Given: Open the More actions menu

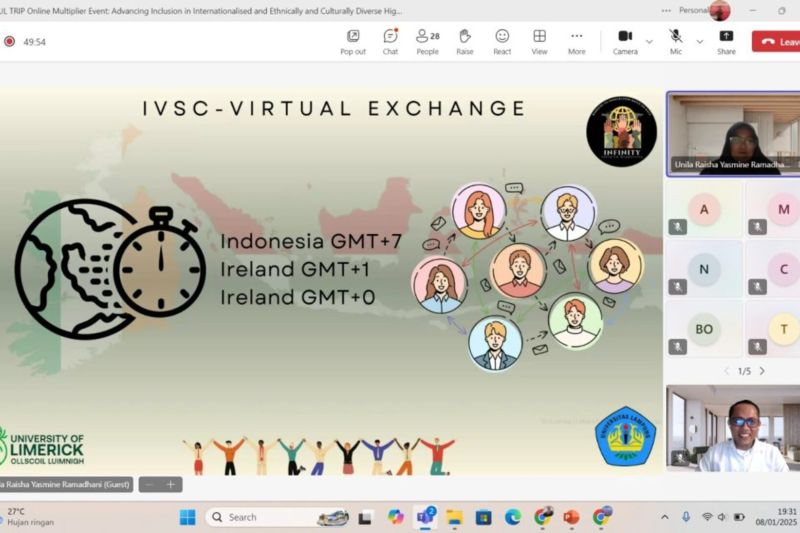Looking at the screenshot, I should pyautogui.click(x=576, y=41).
